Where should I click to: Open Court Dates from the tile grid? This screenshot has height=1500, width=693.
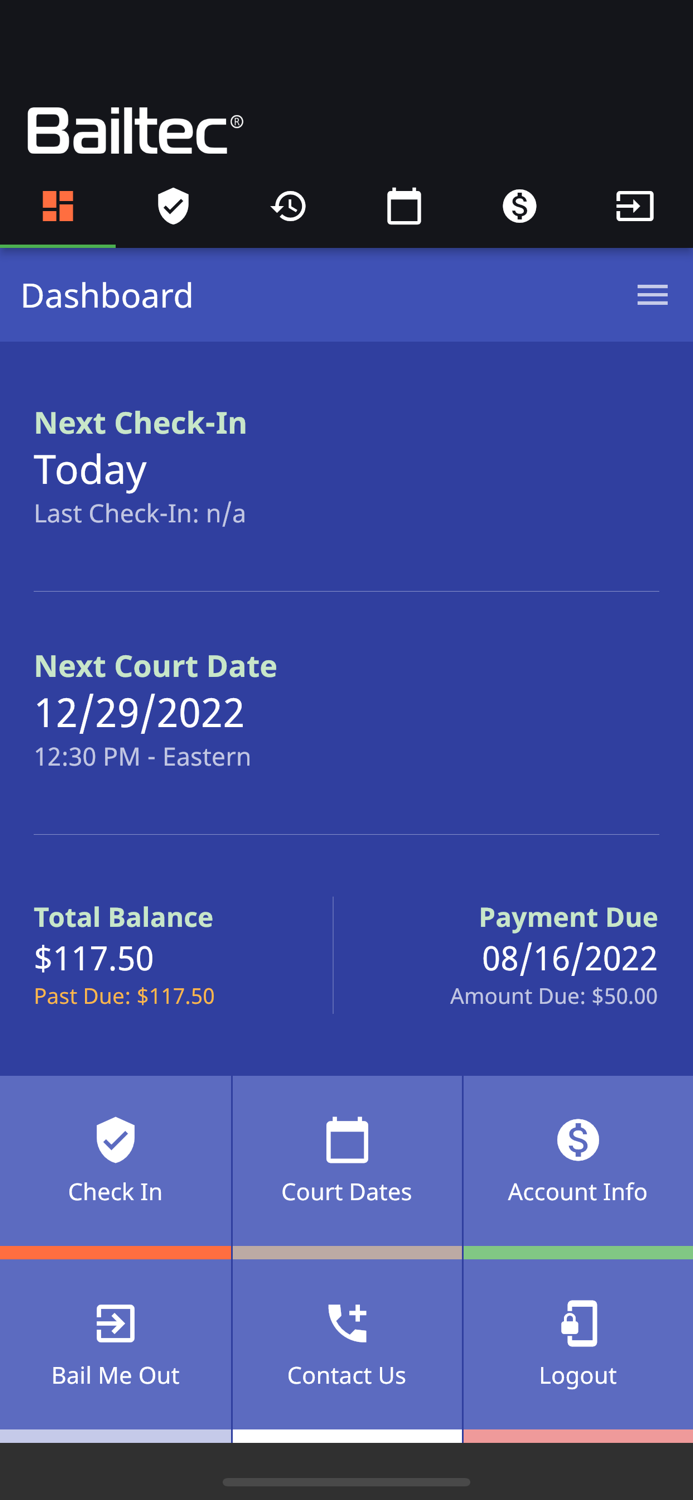347,1161
